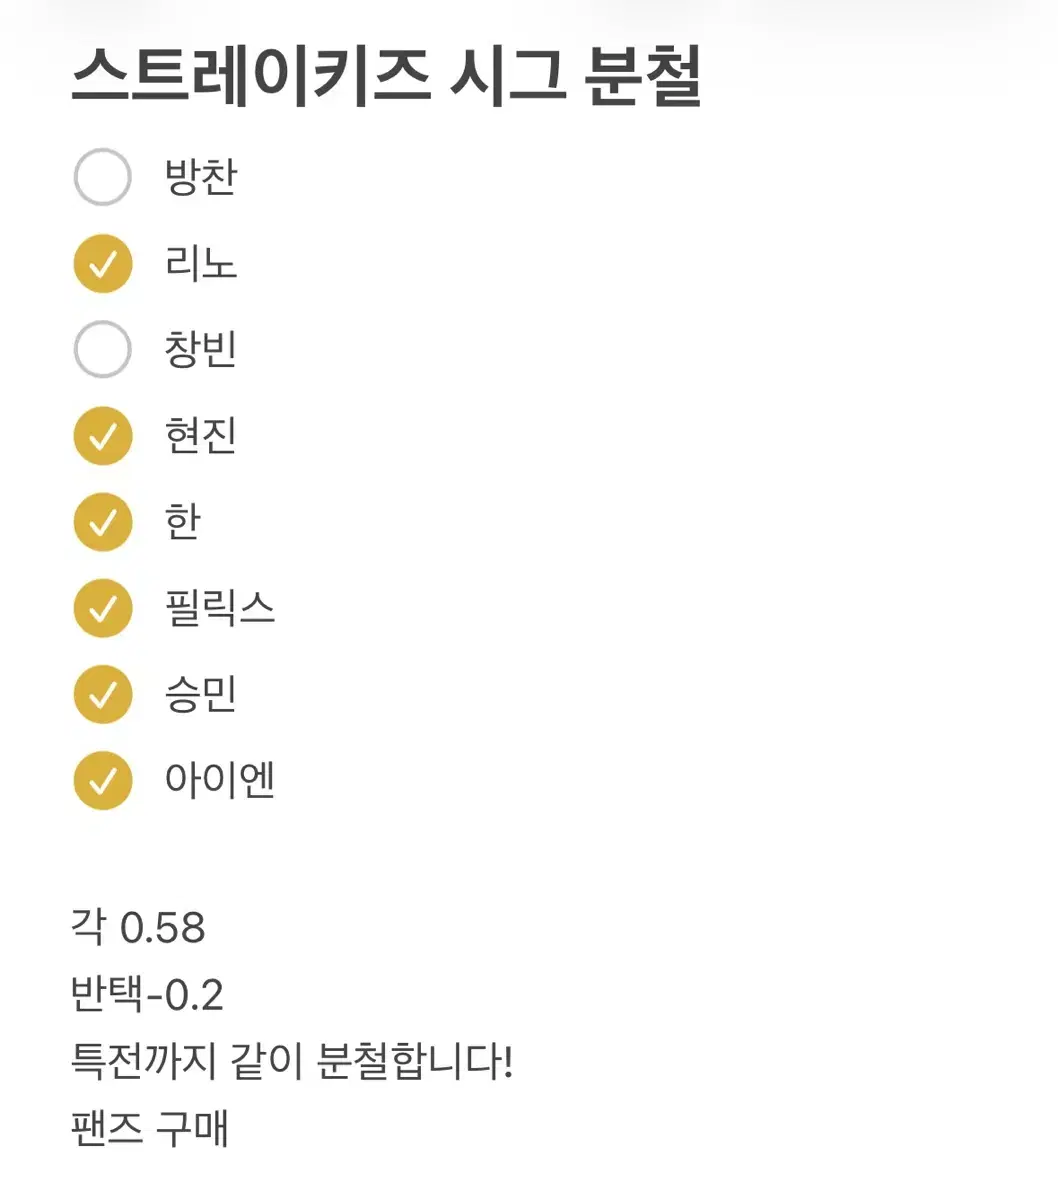Deselect the 승민 checkmark circle
This screenshot has height=1200, width=1058.
pyautogui.click(x=102, y=694)
